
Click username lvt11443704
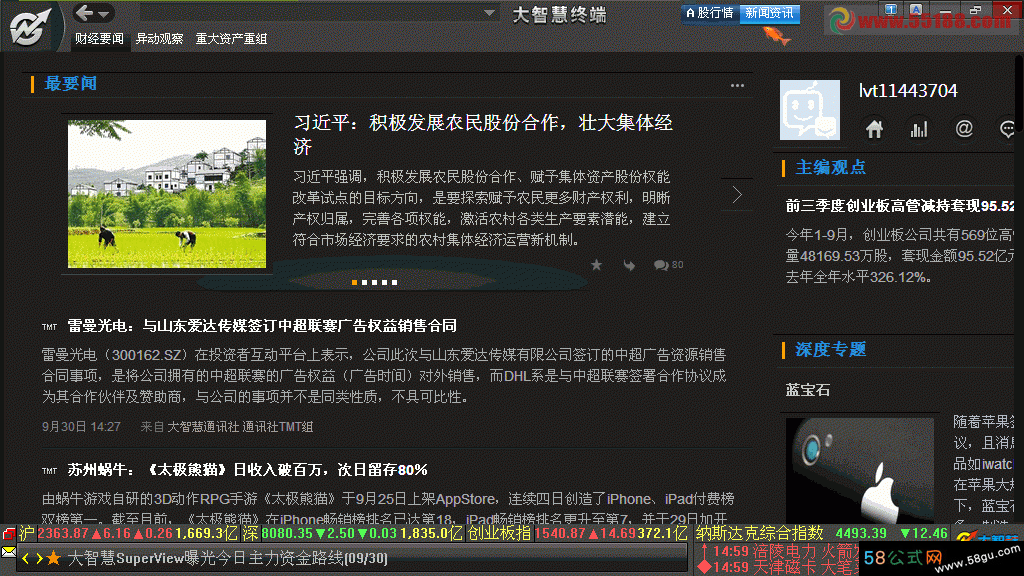(x=908, y=91)
